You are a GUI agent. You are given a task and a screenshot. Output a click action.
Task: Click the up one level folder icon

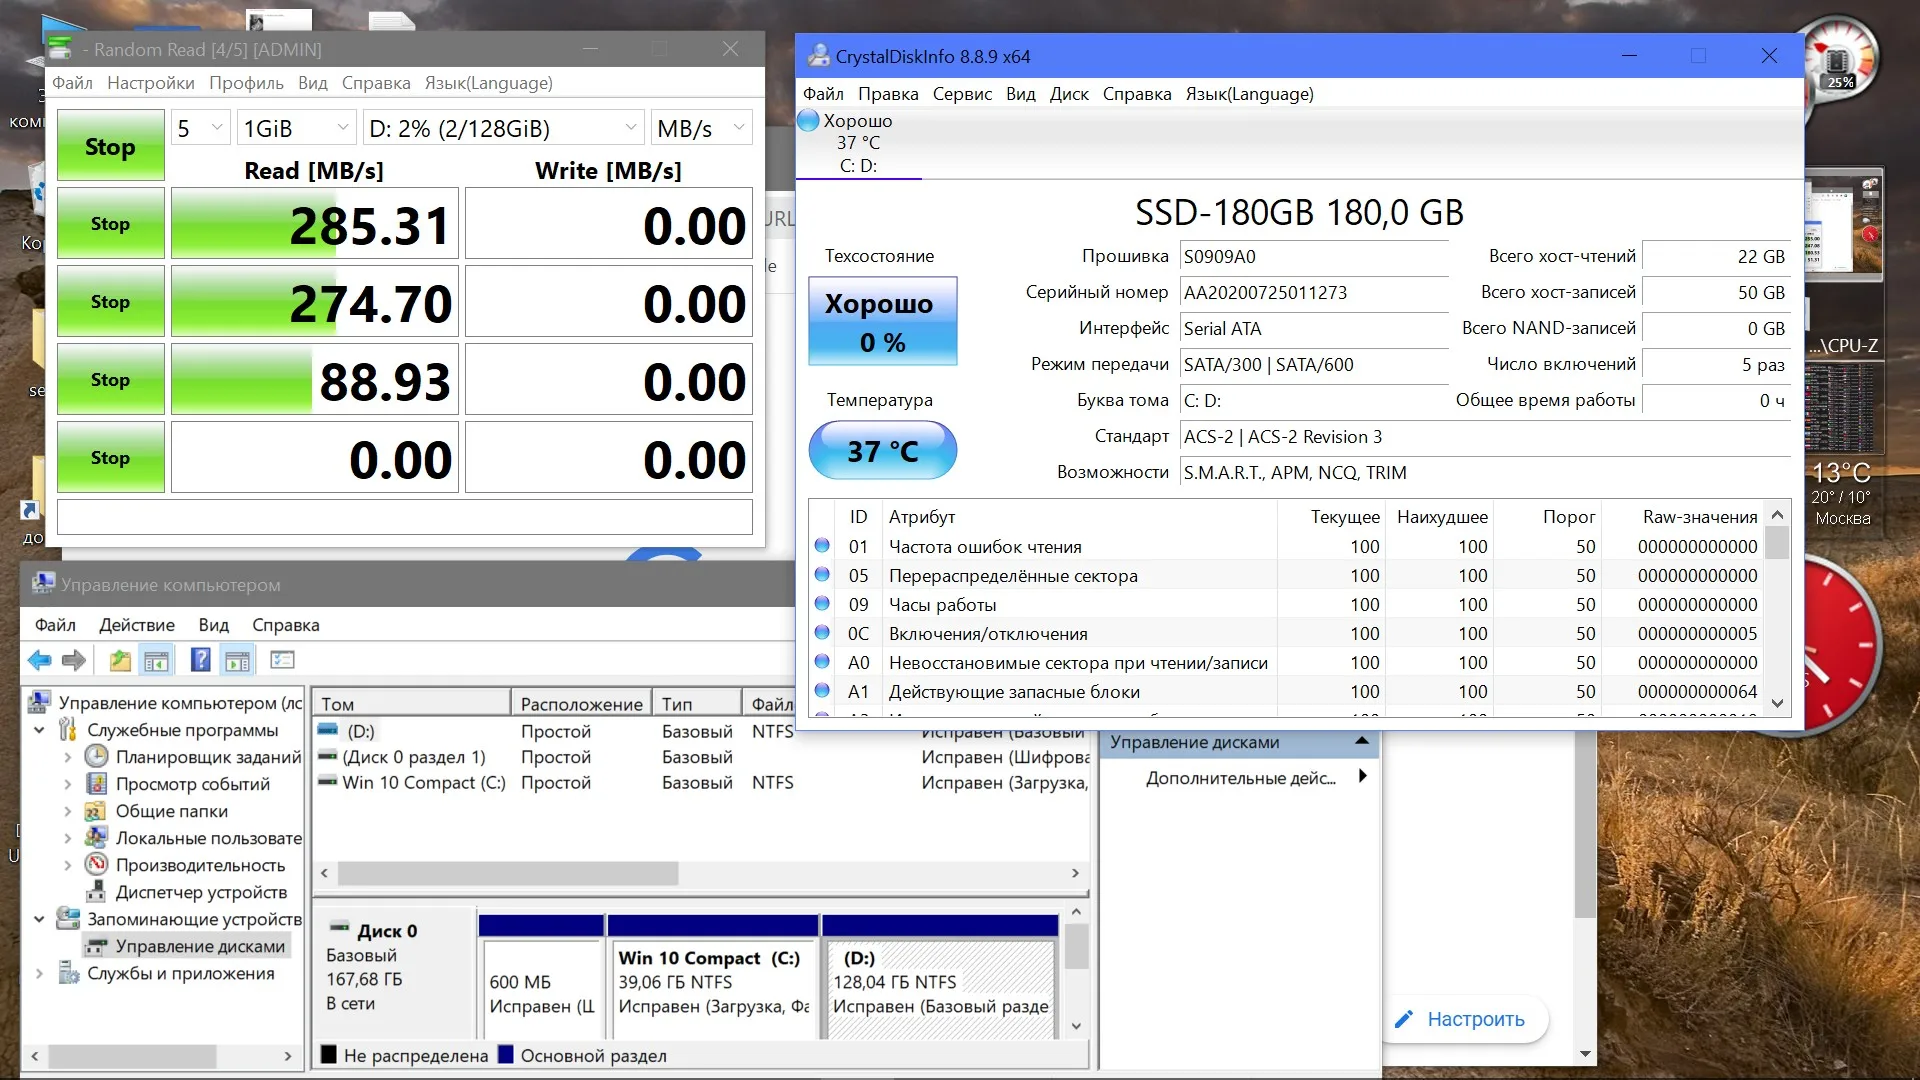pyautogui.click(x=120, y=660)
